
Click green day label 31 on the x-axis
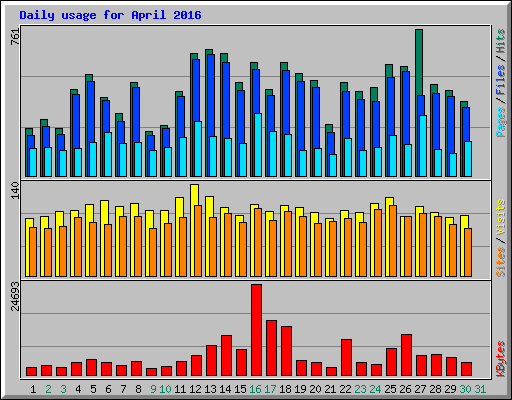[x=480, y=389]
